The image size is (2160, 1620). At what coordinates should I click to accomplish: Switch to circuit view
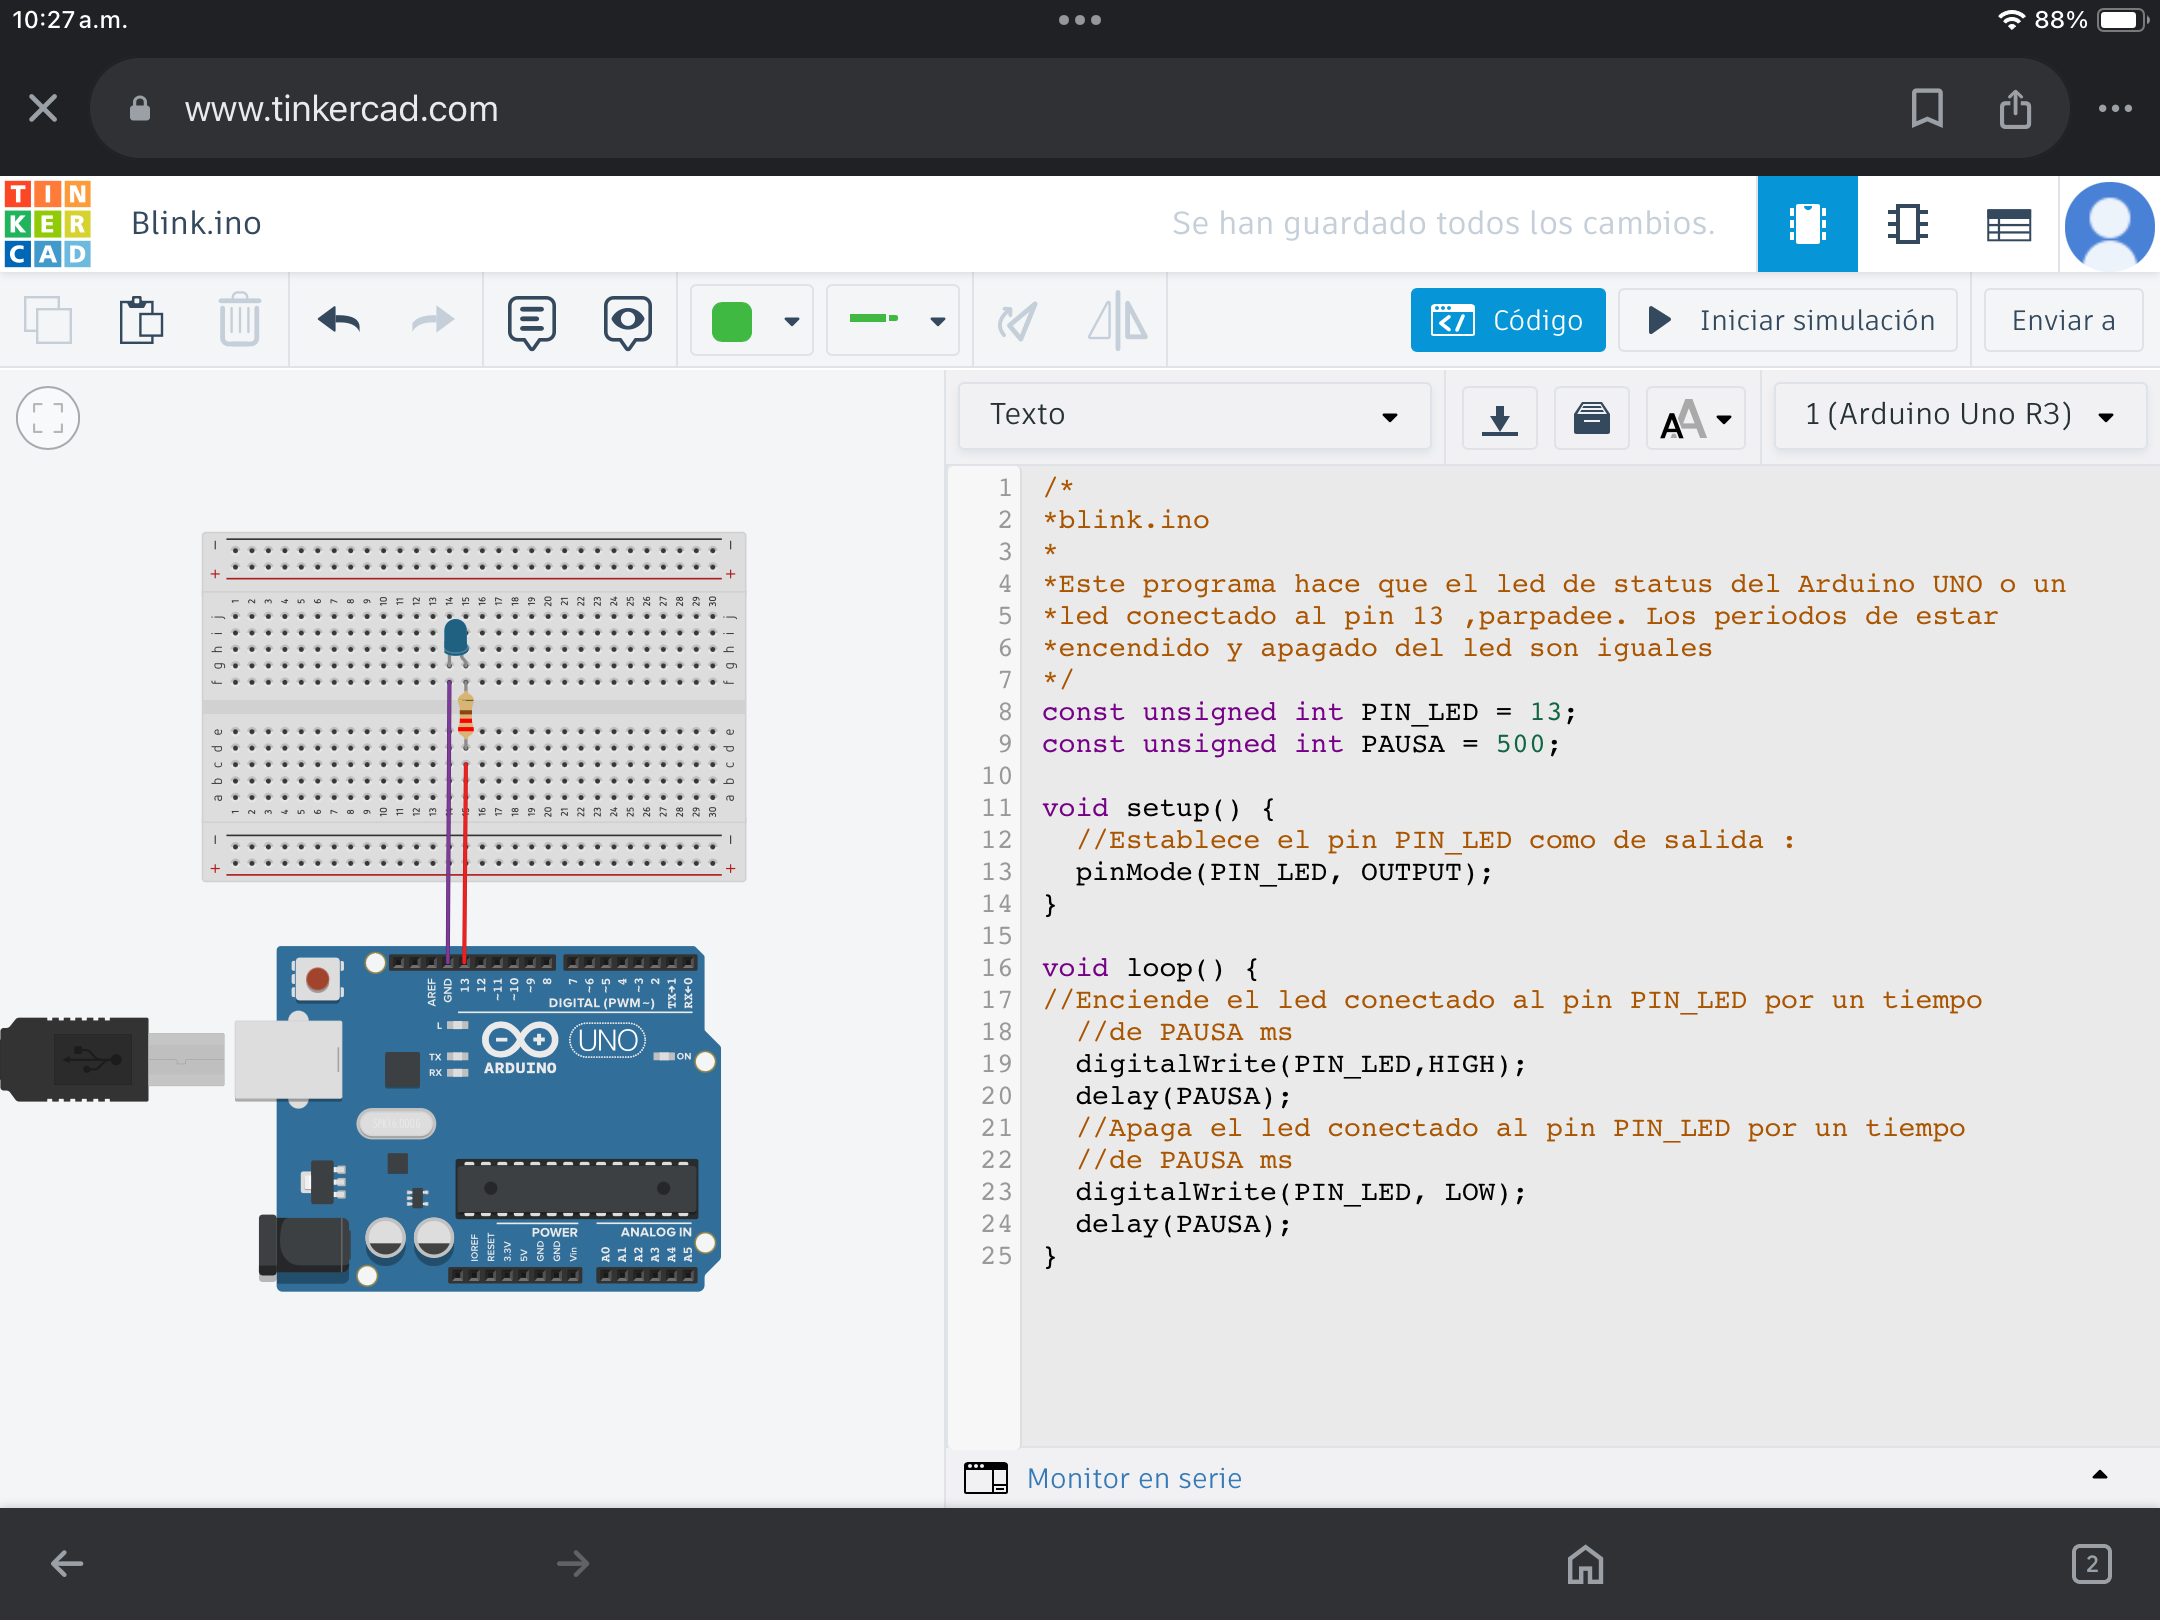pos(1807,224)
